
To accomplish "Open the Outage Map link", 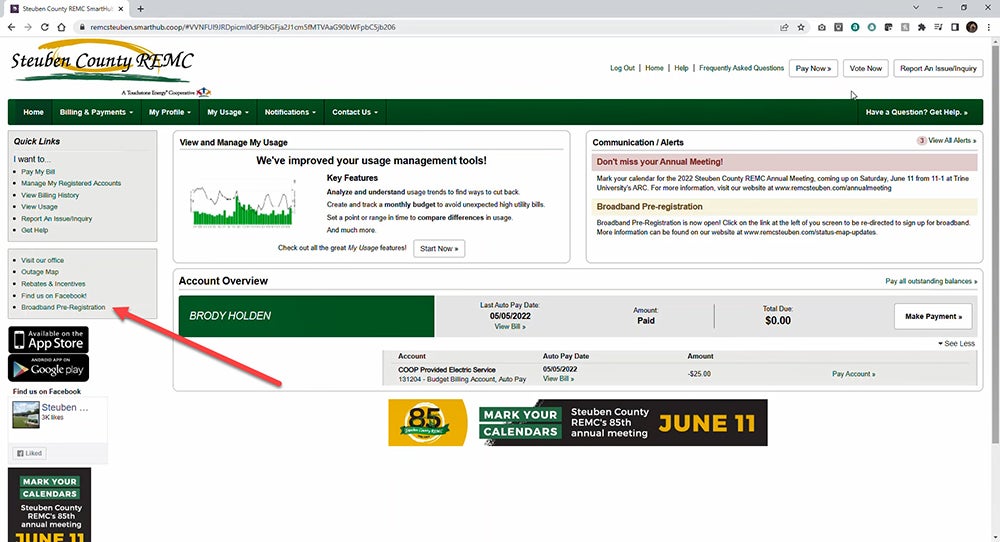I will point(40,272).
